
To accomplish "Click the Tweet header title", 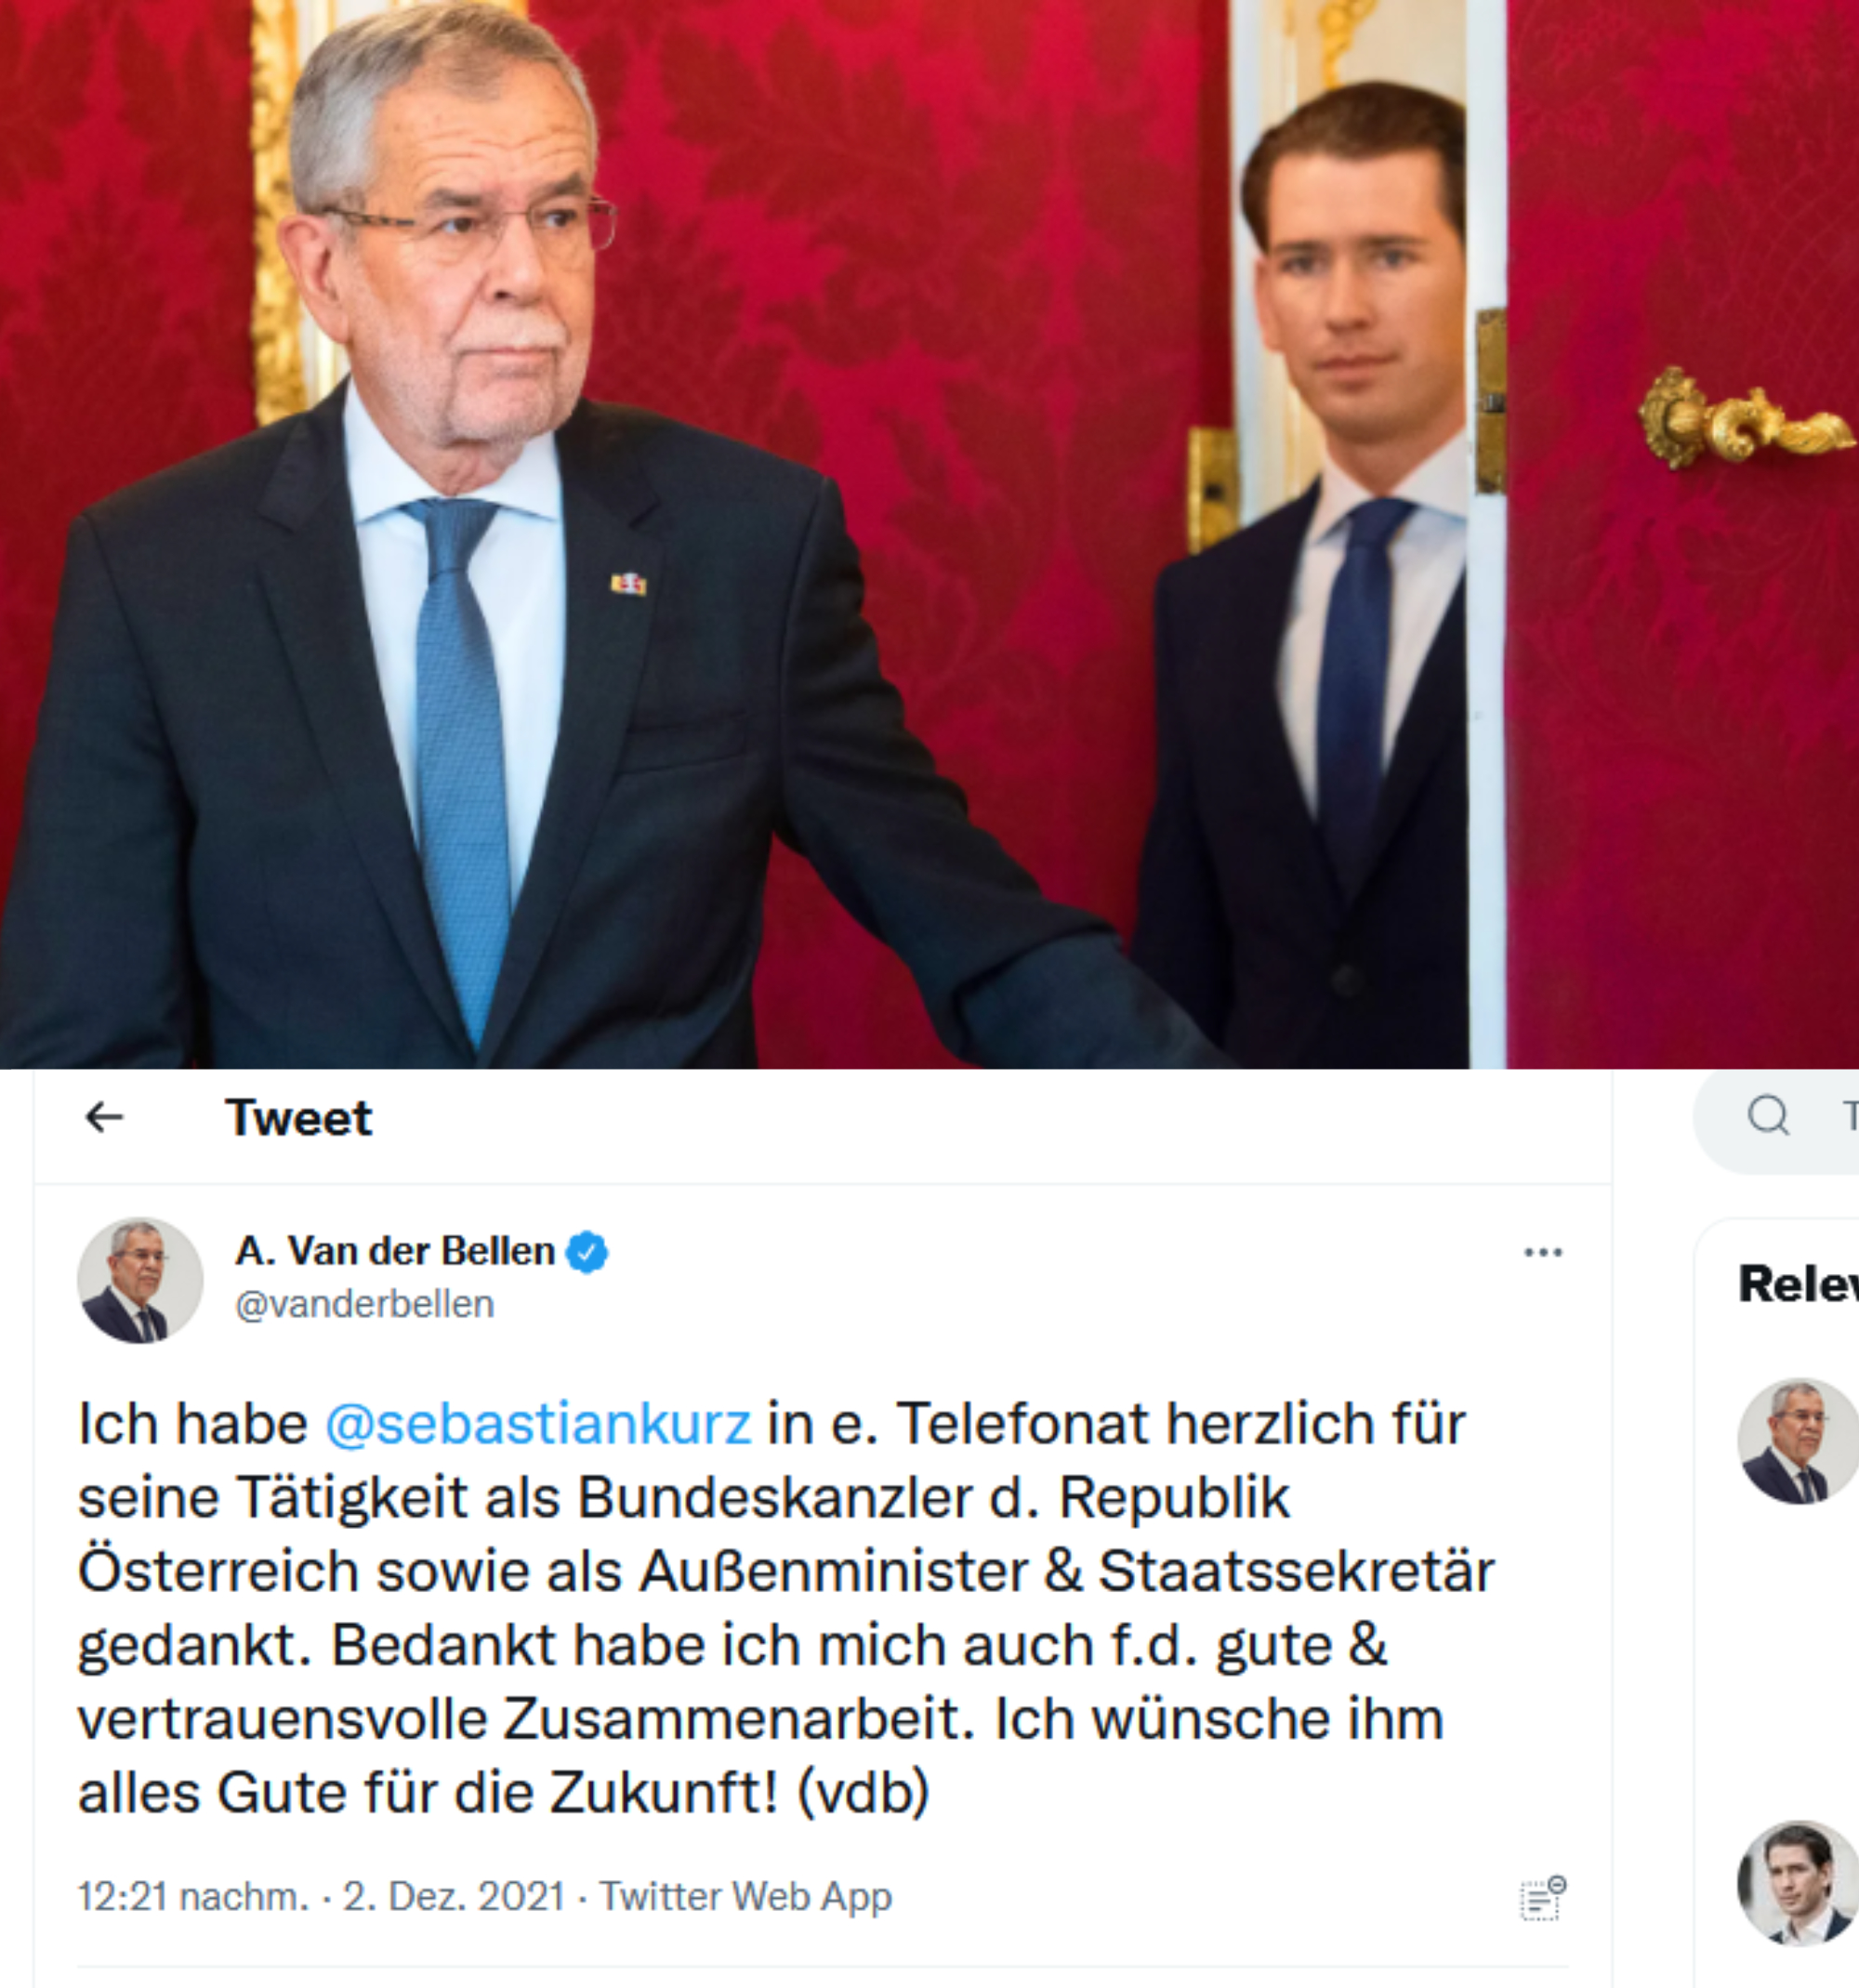I will tap(298, 1117).
